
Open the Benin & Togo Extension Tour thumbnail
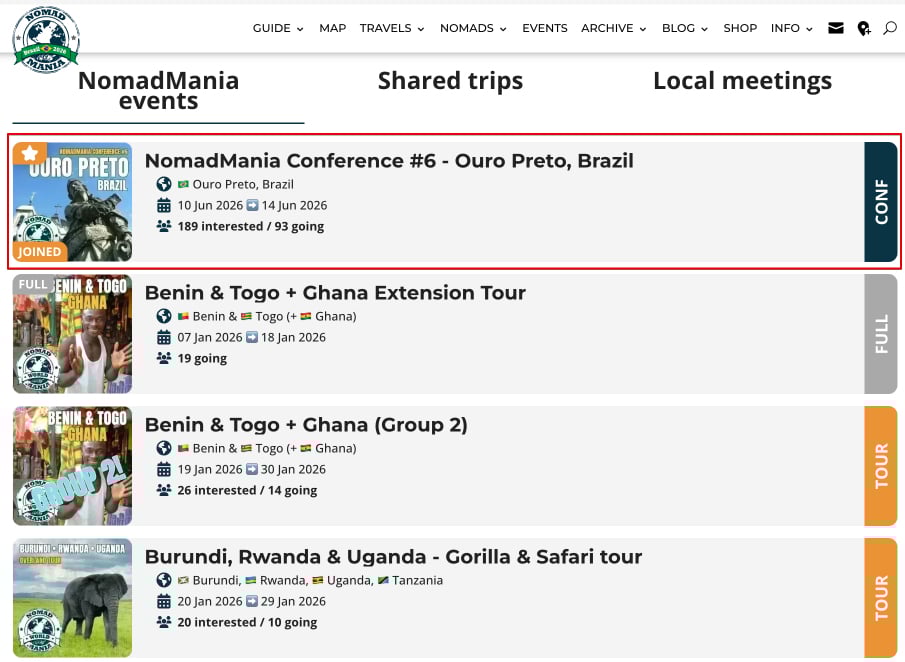[x=72, y=334]
